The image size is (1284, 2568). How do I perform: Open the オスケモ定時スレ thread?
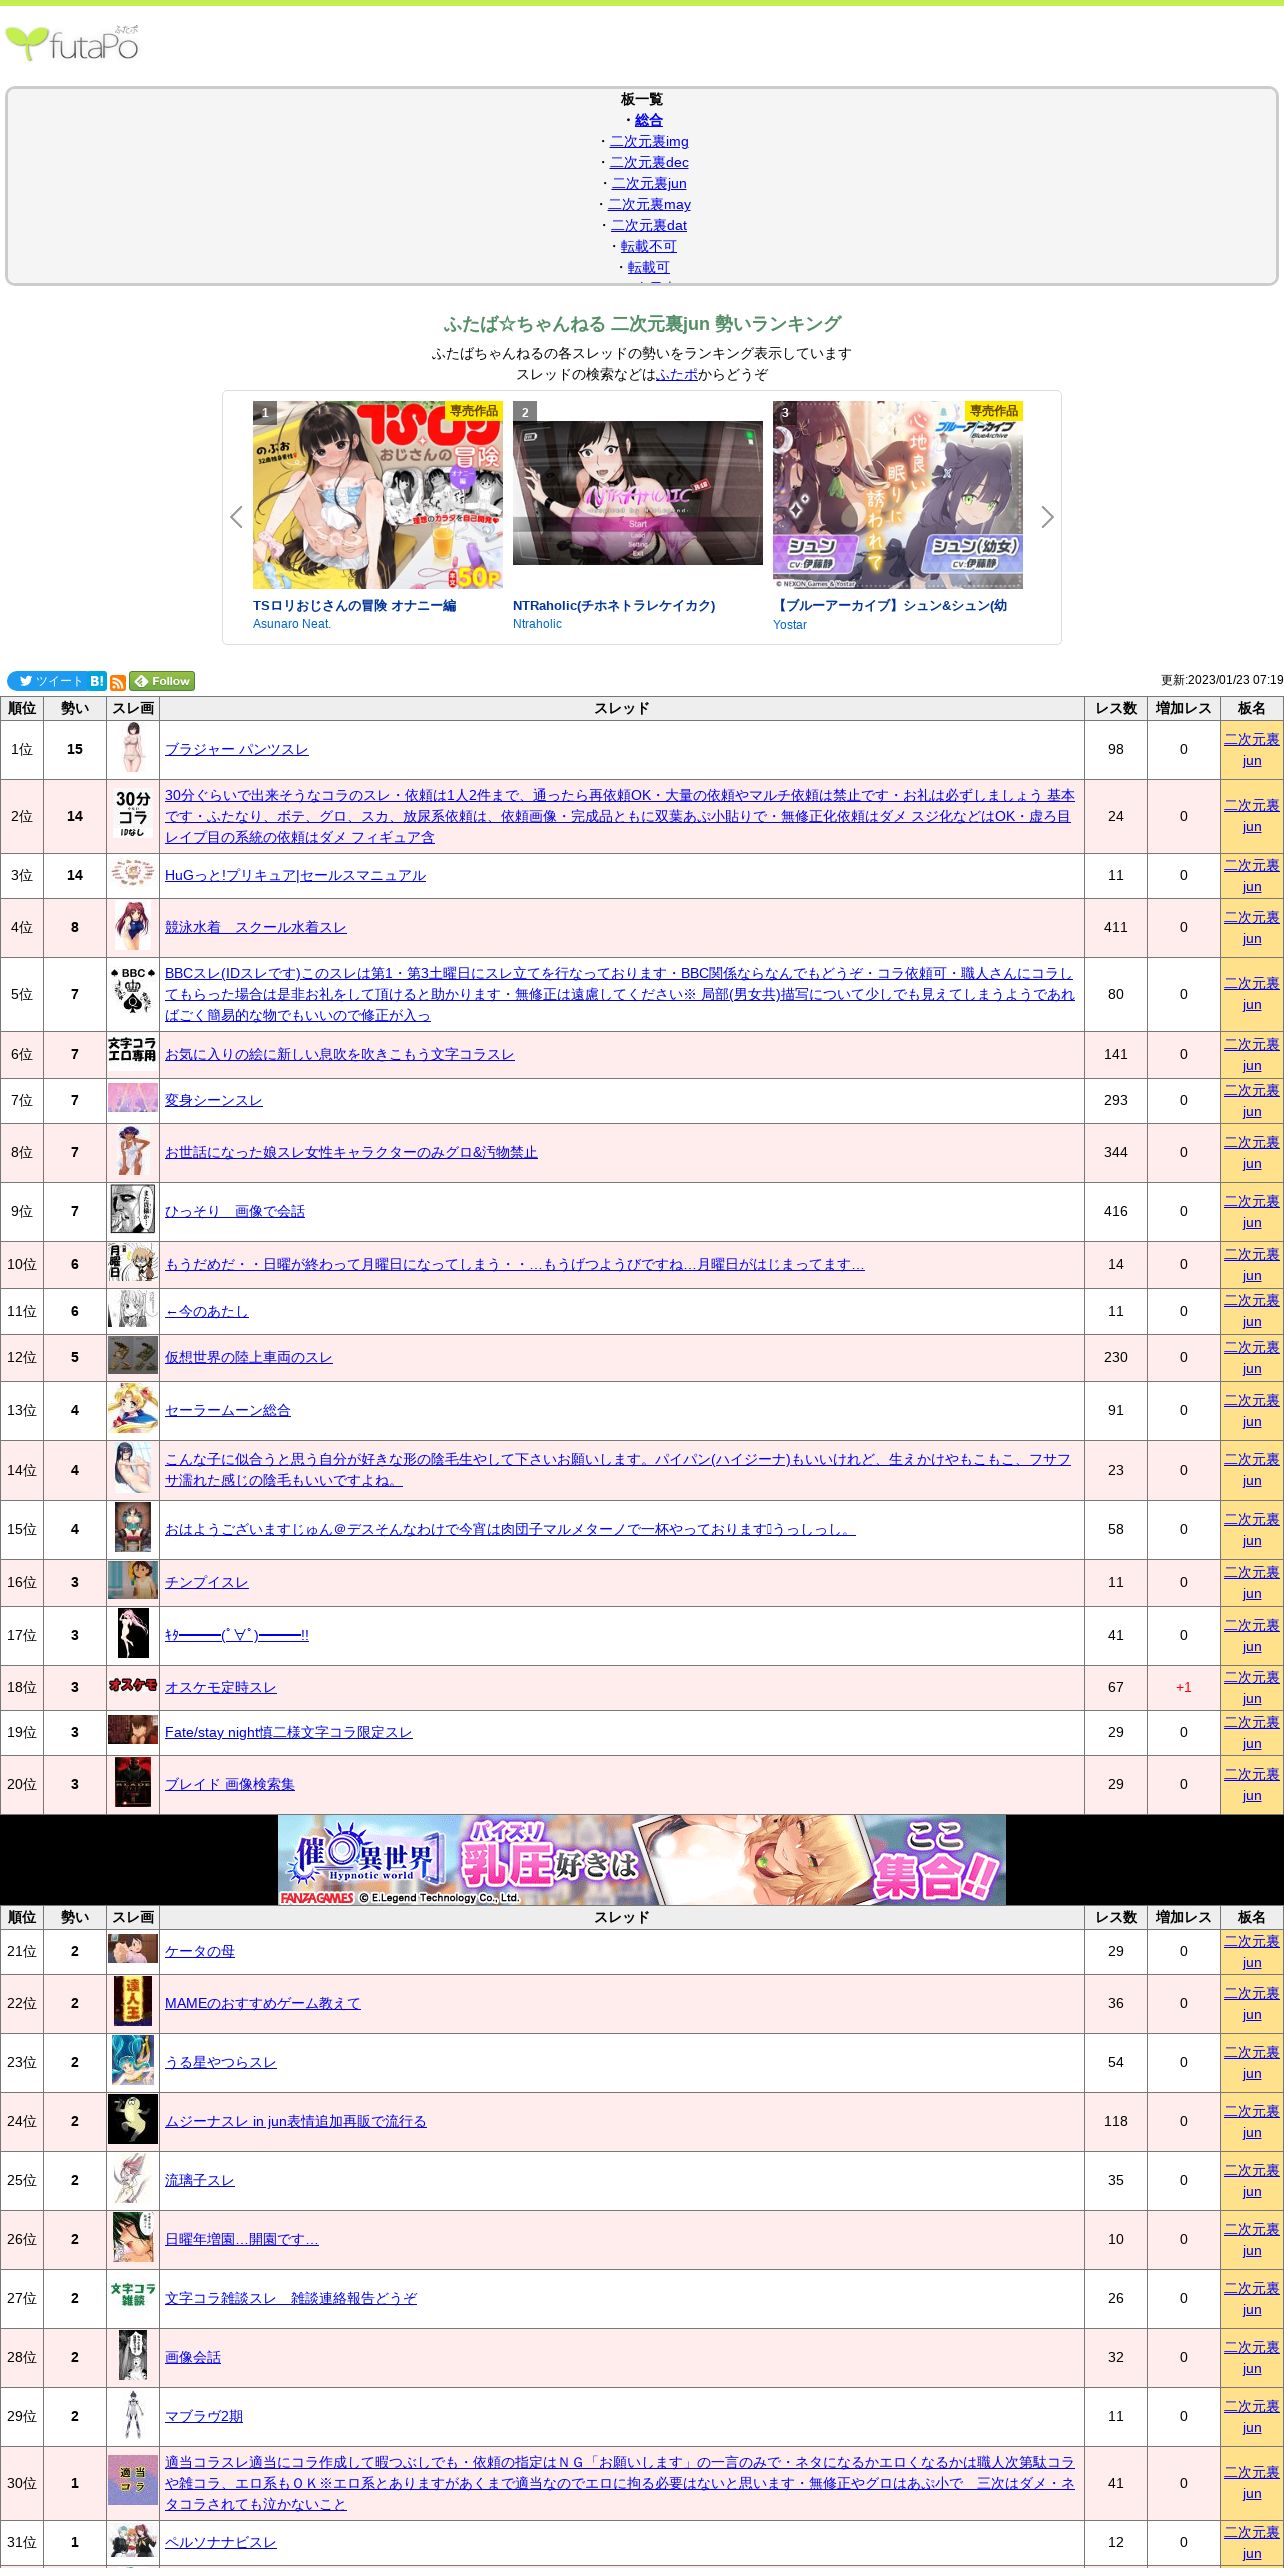point(220,1687)
